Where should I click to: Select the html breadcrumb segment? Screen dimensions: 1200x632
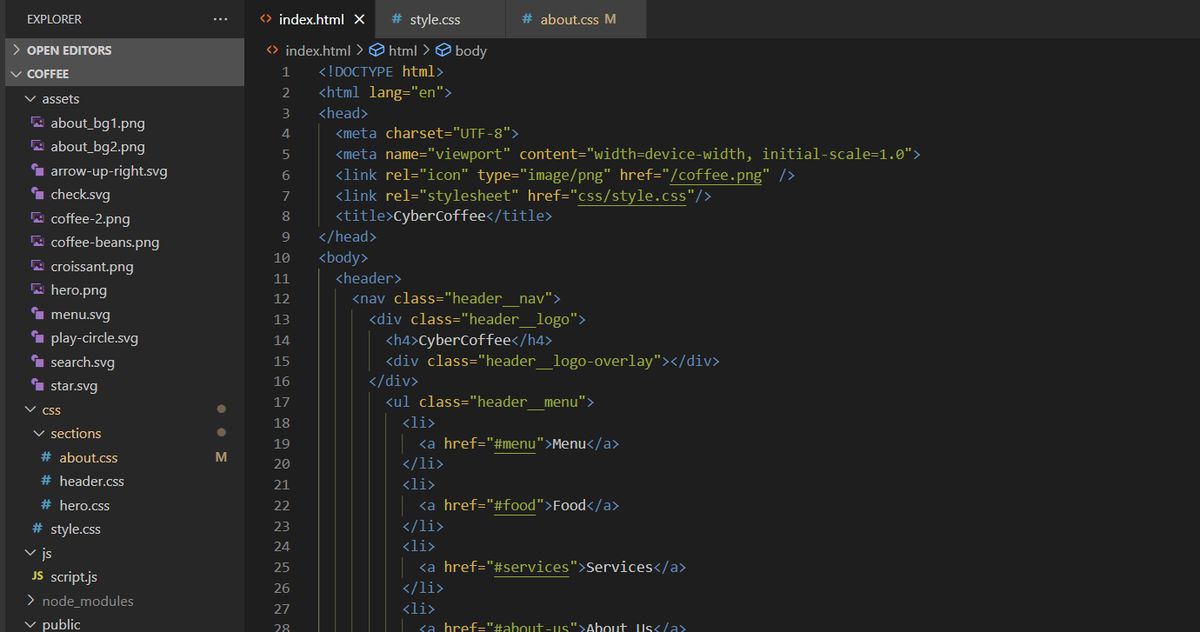(x=393, y=50)
